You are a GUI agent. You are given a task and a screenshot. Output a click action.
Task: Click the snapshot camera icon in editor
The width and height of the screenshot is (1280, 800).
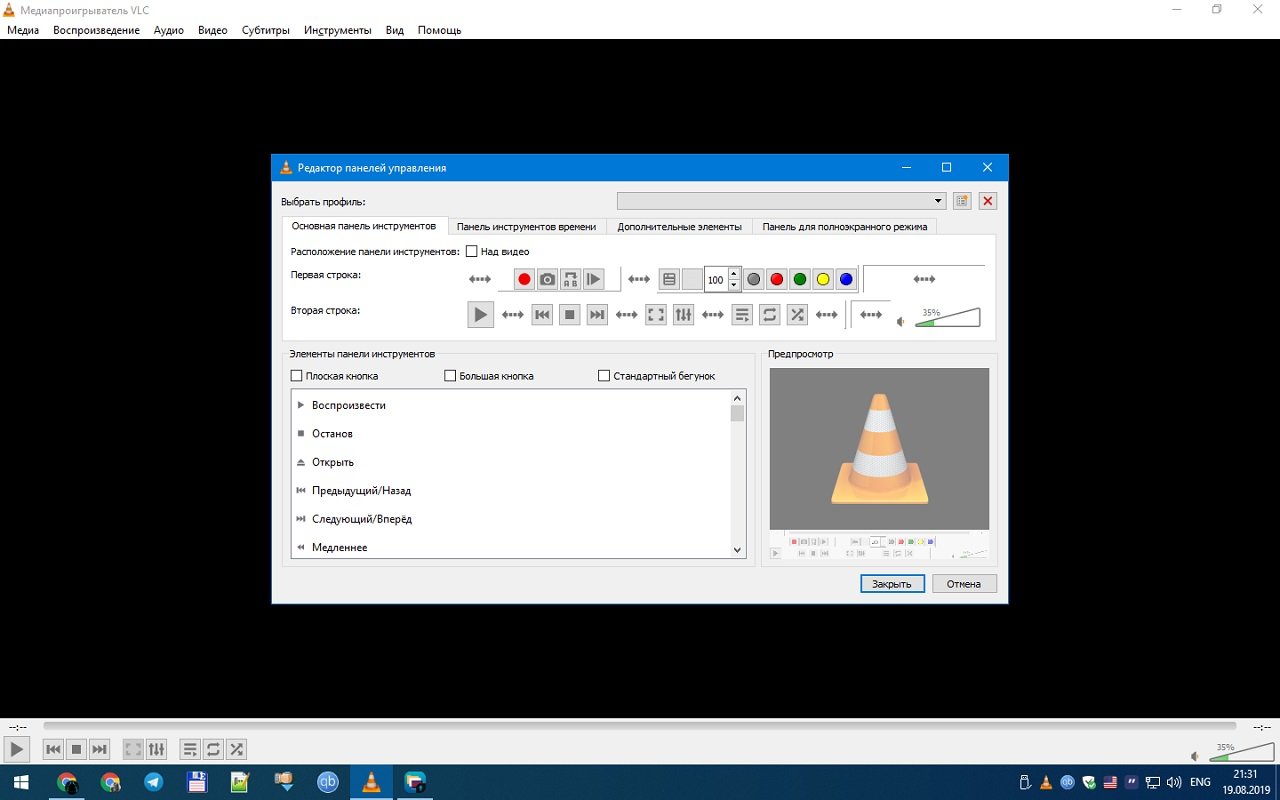(x=547, y=280)
